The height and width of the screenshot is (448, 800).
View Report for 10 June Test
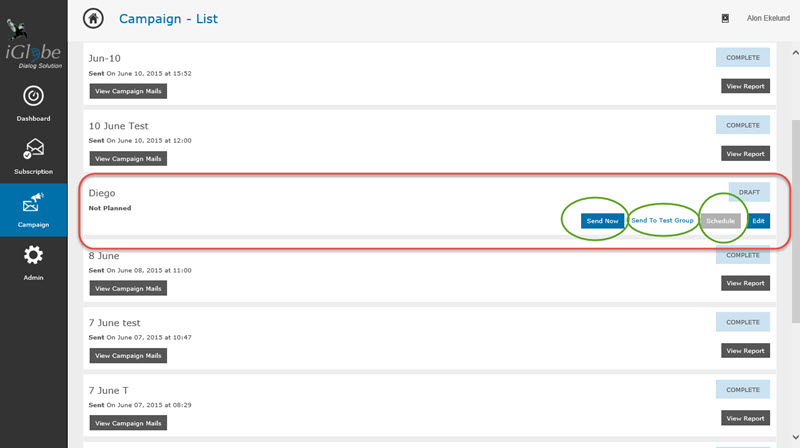(x=745, y=154)
